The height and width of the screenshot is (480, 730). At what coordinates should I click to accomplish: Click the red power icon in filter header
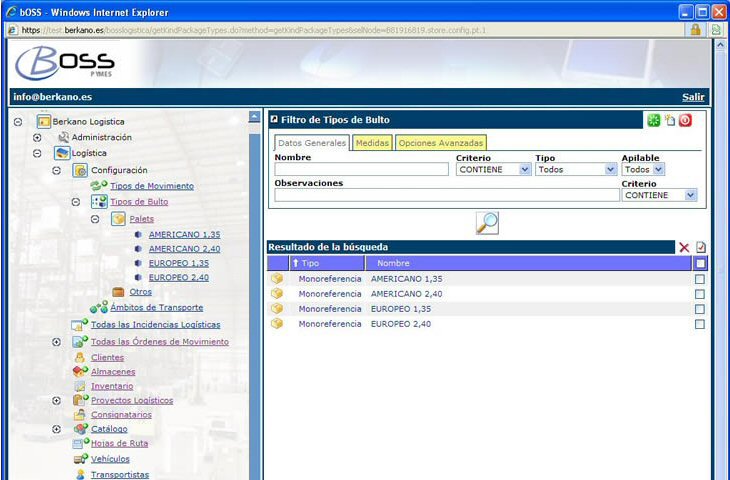[685, 120]
